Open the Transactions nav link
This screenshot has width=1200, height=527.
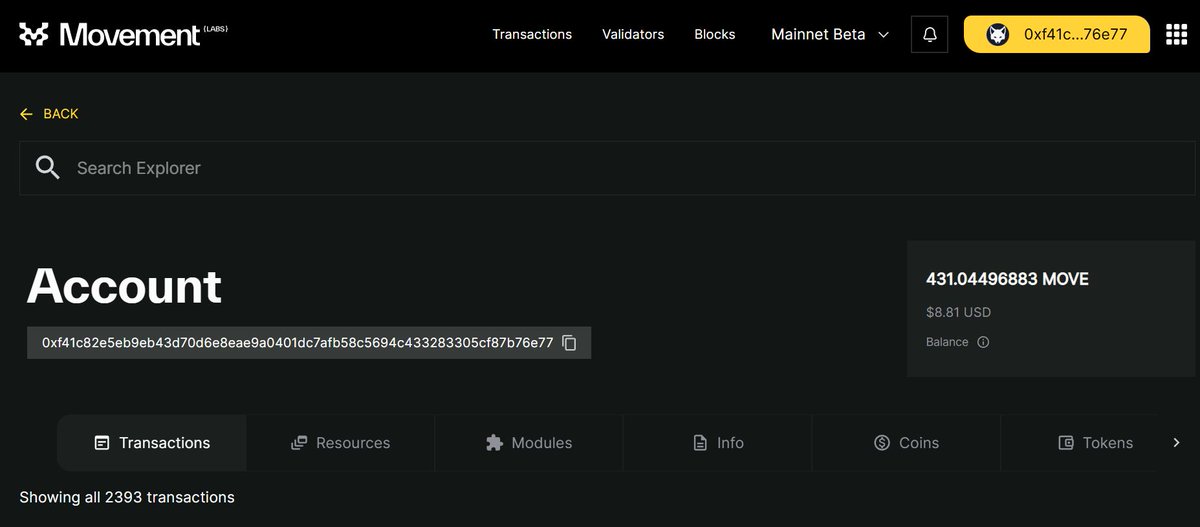pyautogui.click(x=532, y=34)
